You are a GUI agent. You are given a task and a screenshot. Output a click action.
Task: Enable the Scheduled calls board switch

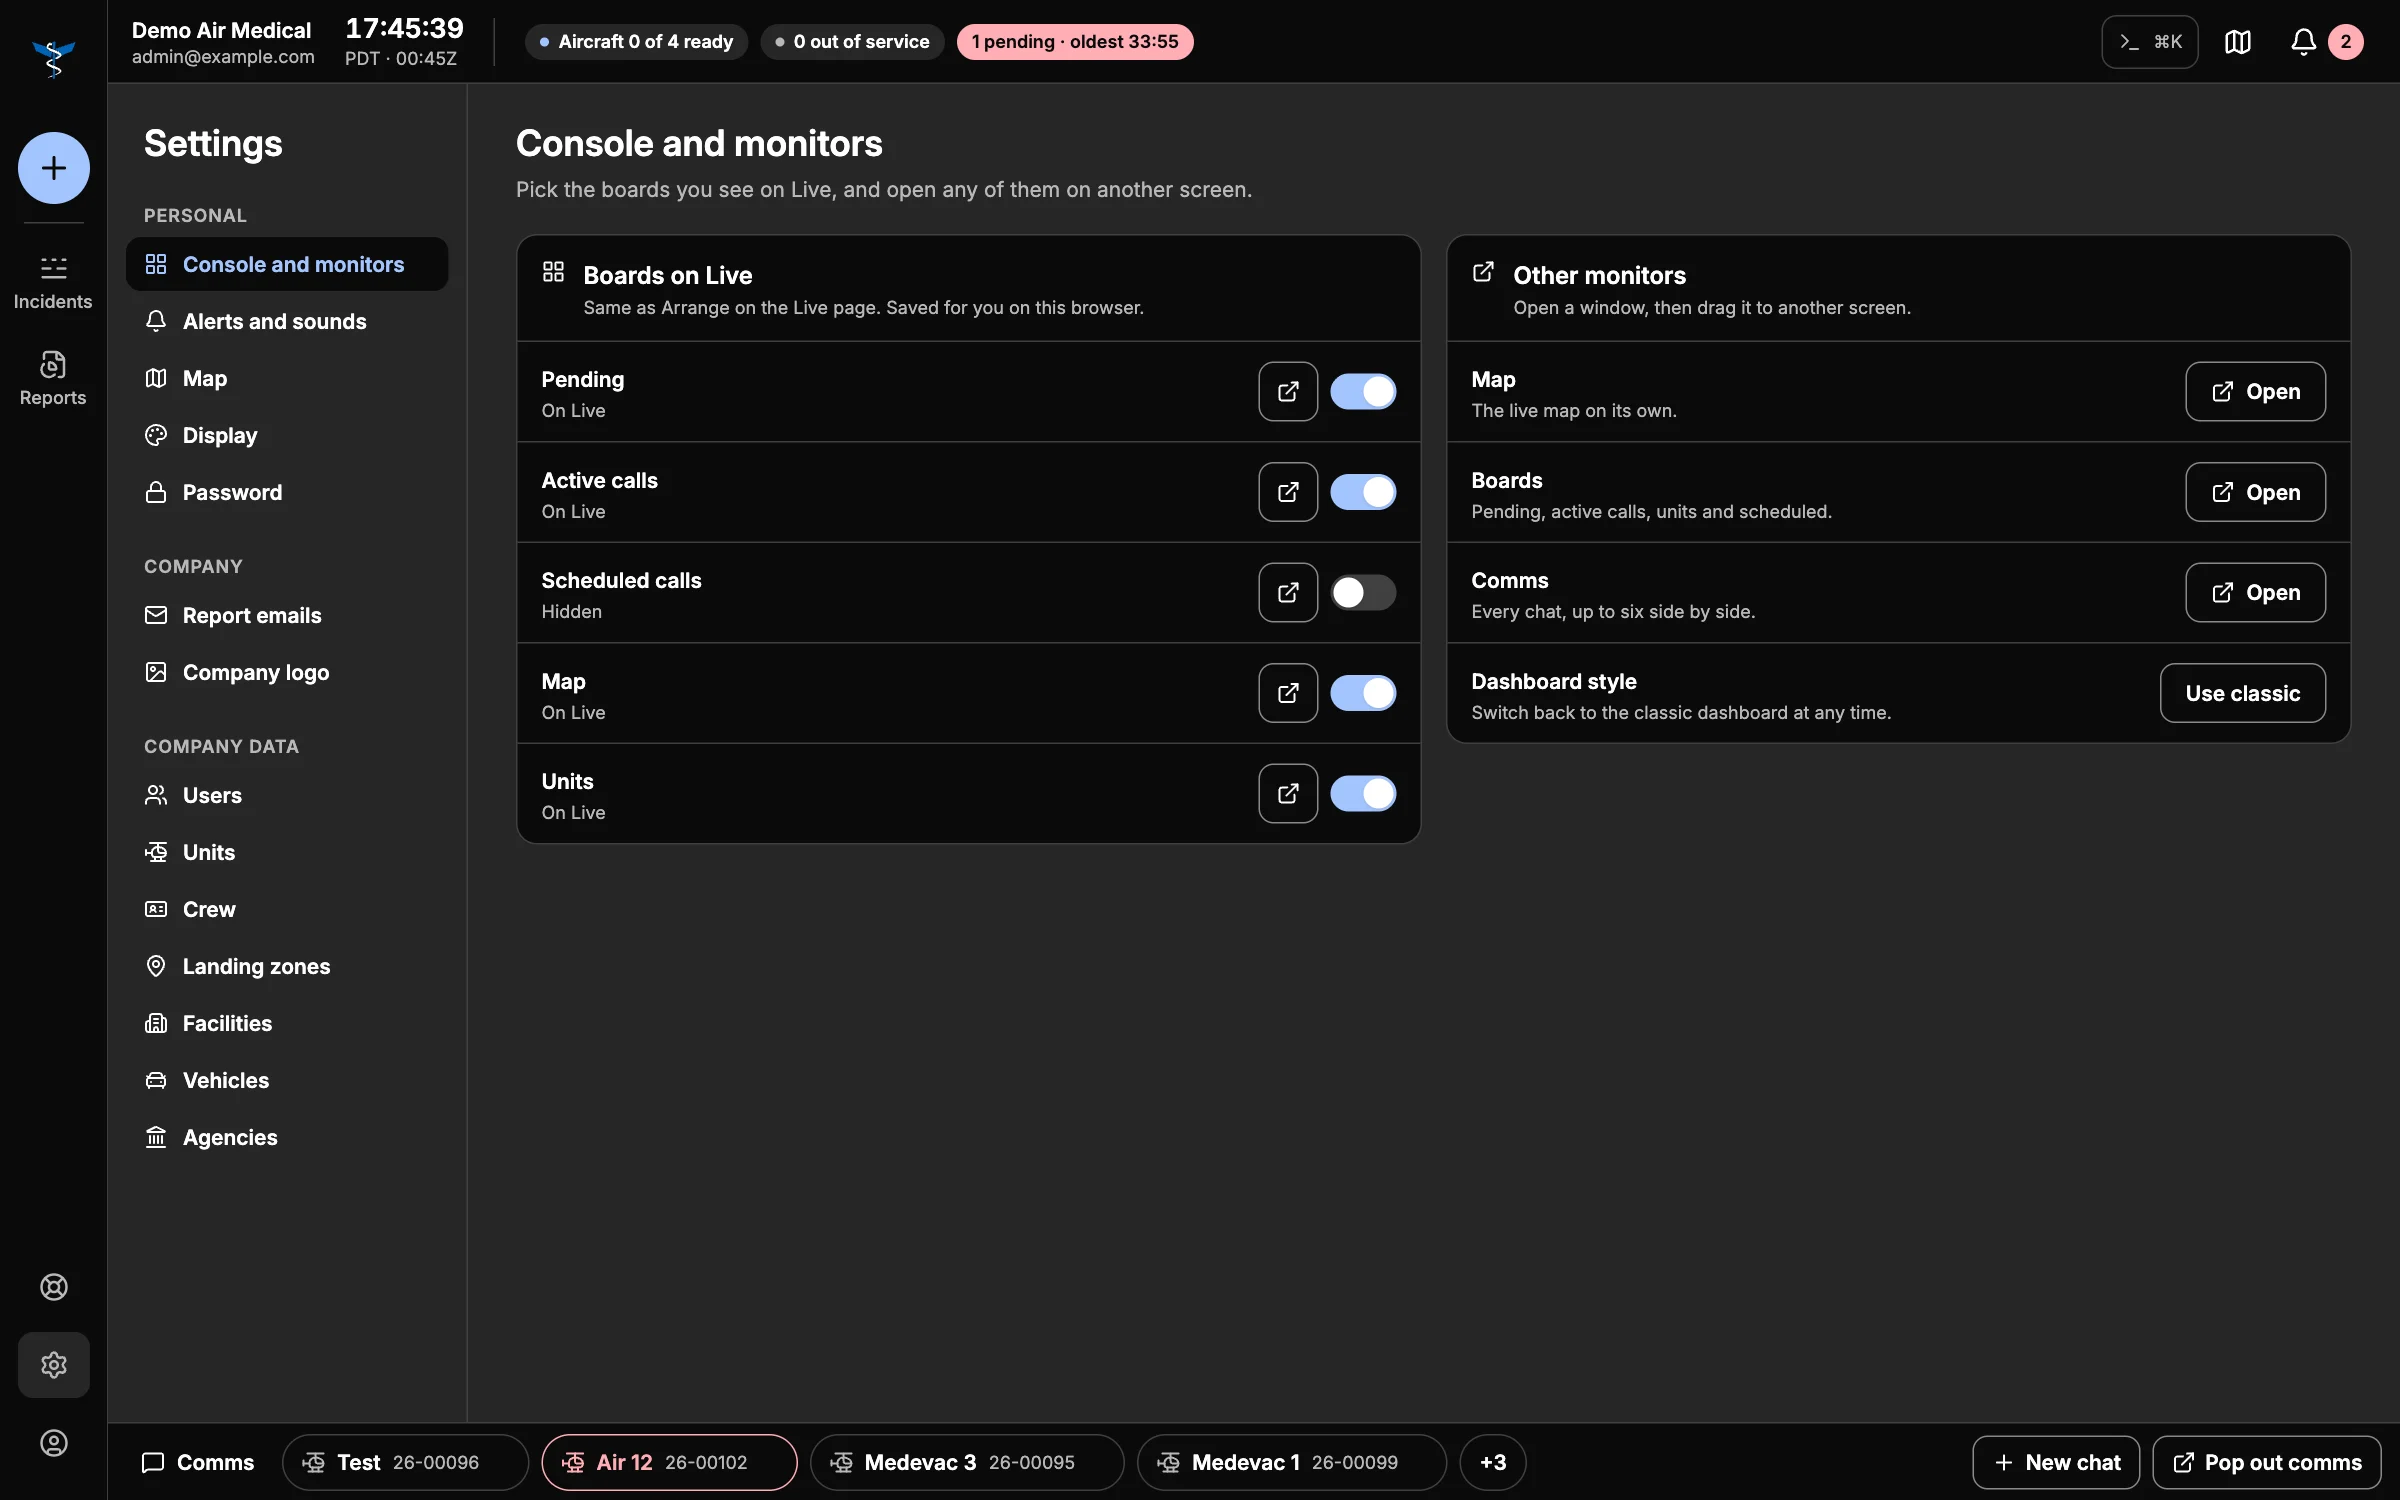1363,593
